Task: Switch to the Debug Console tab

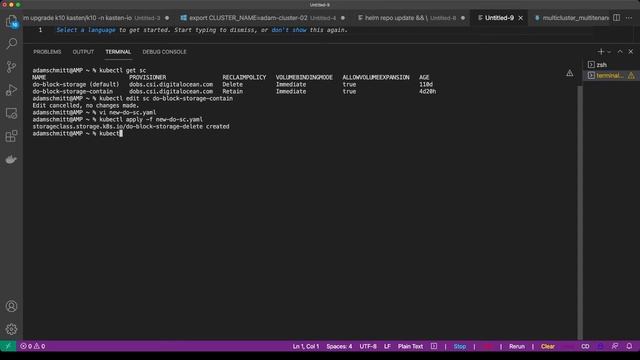Action: click(164, 52)
